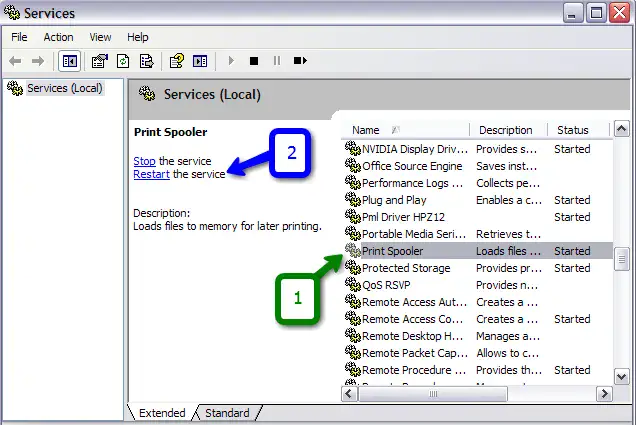Click the Protected Storage gear icon
The width and height of the screenshot is (636, 425).
pyautogui.click(x=353, y=268)
